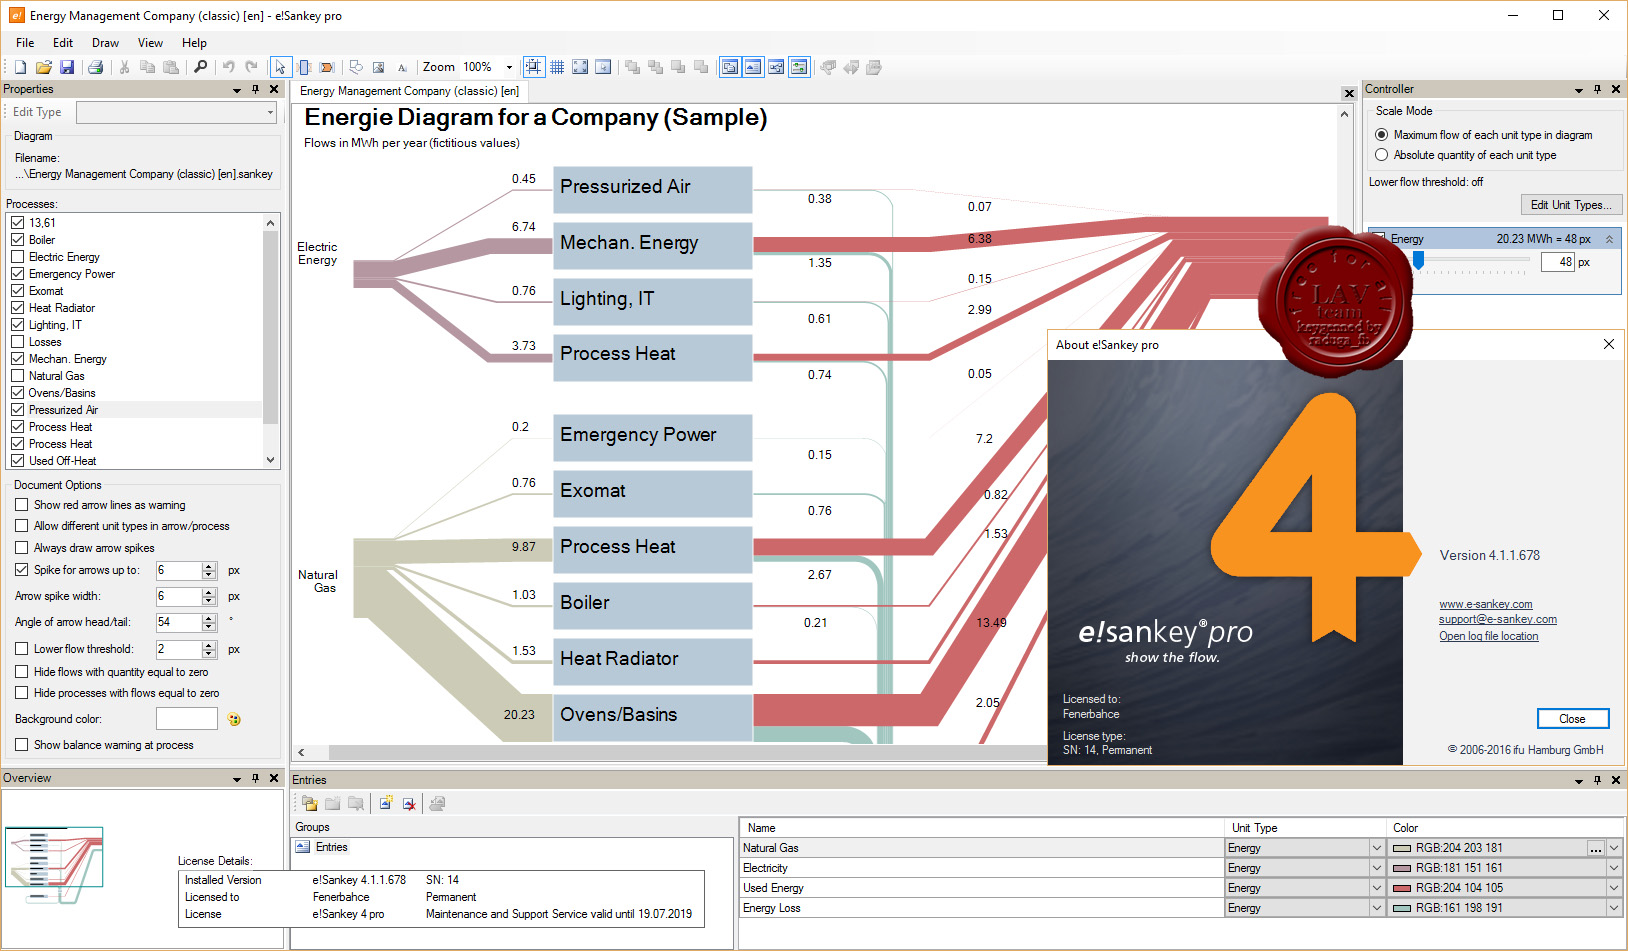Open the Help menu
1628x951 pixels.
tap(194, 43)
